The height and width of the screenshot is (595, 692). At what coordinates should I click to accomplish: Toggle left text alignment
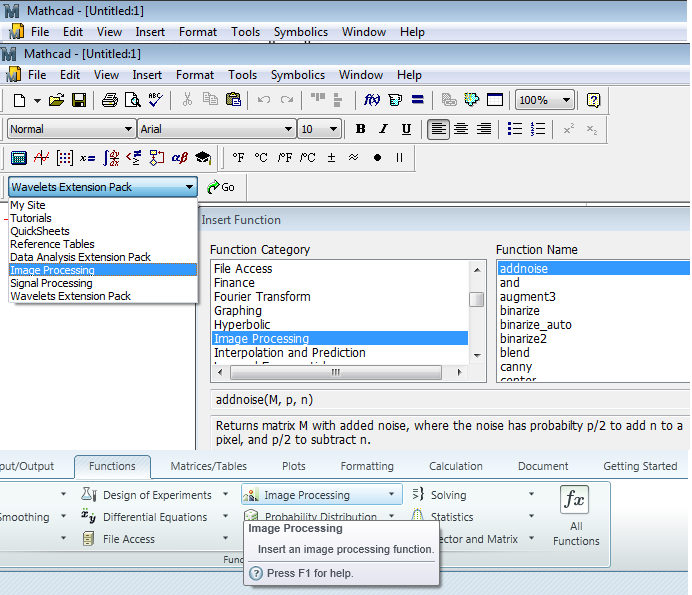point(438,129)
